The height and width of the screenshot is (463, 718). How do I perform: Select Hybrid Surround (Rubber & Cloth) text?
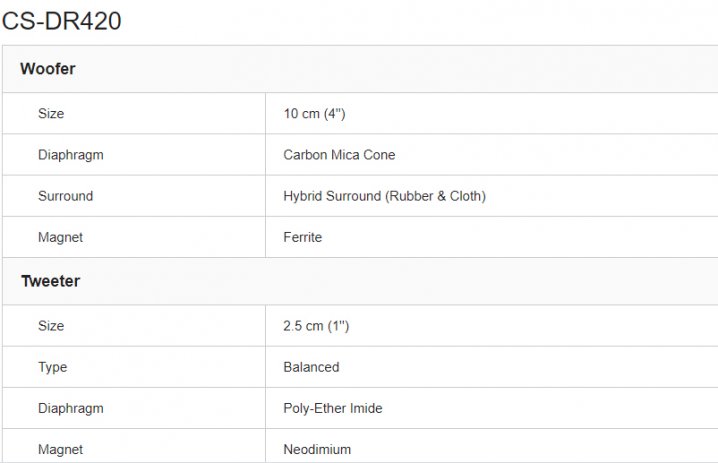coord(384,196)
